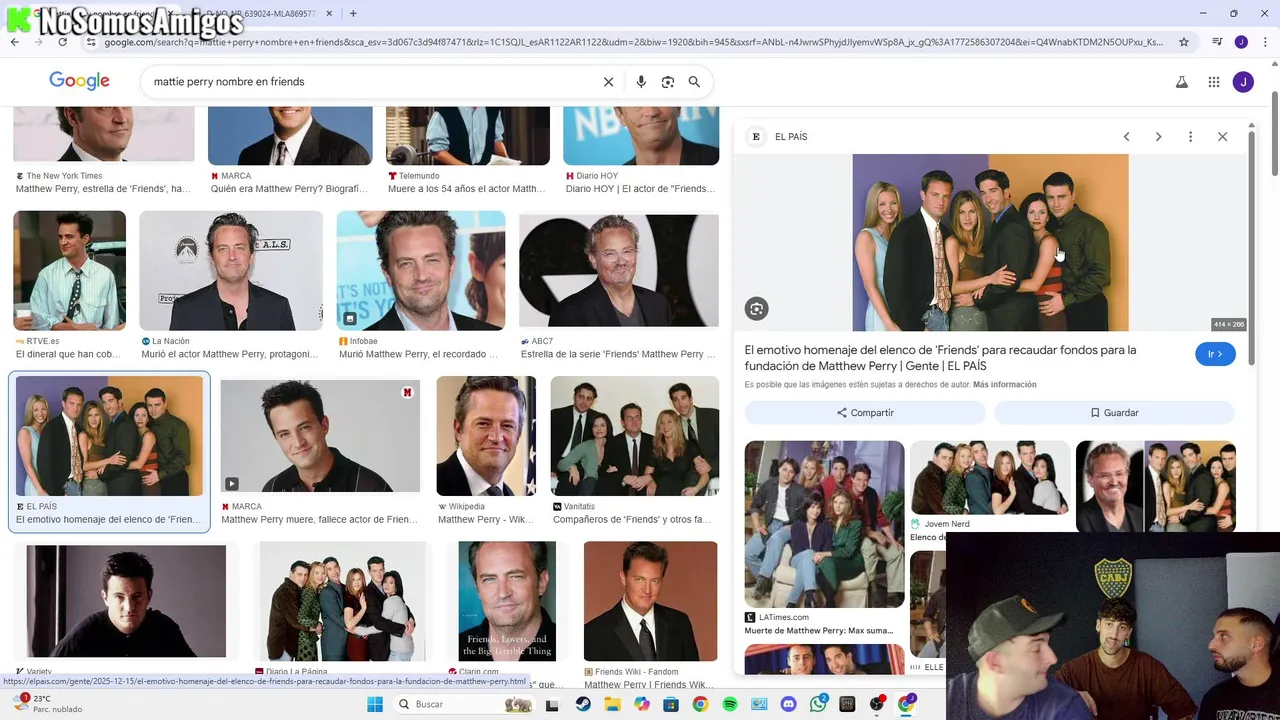Start voice search with the microphone icon
This screenshot has width=1280, height=720.
click(641, 82)
